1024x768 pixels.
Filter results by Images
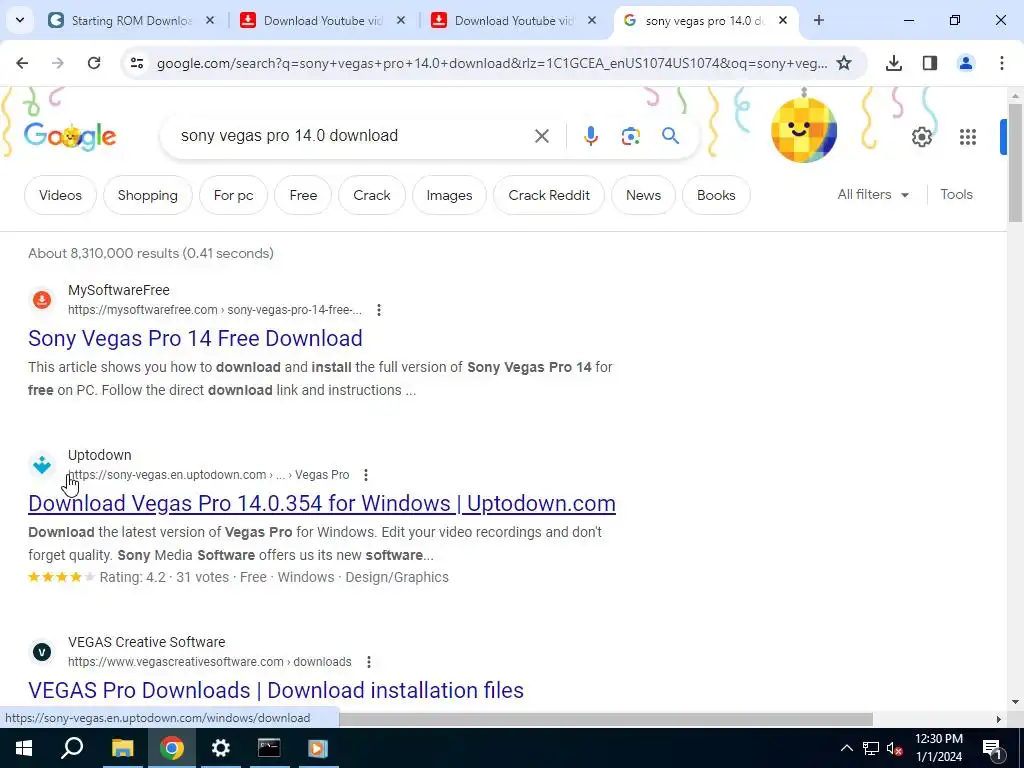(x=449, y=195)
